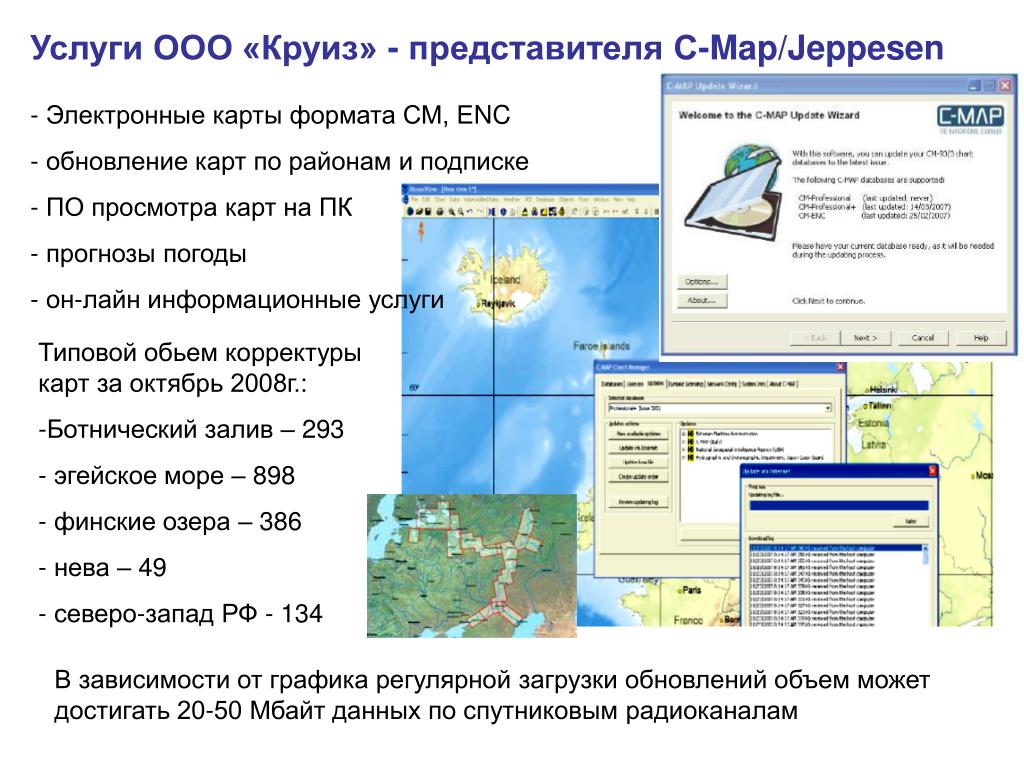Switch to the Databases tab in Chart Manager
Screen dimensions: 1024x768
[612, 384]
